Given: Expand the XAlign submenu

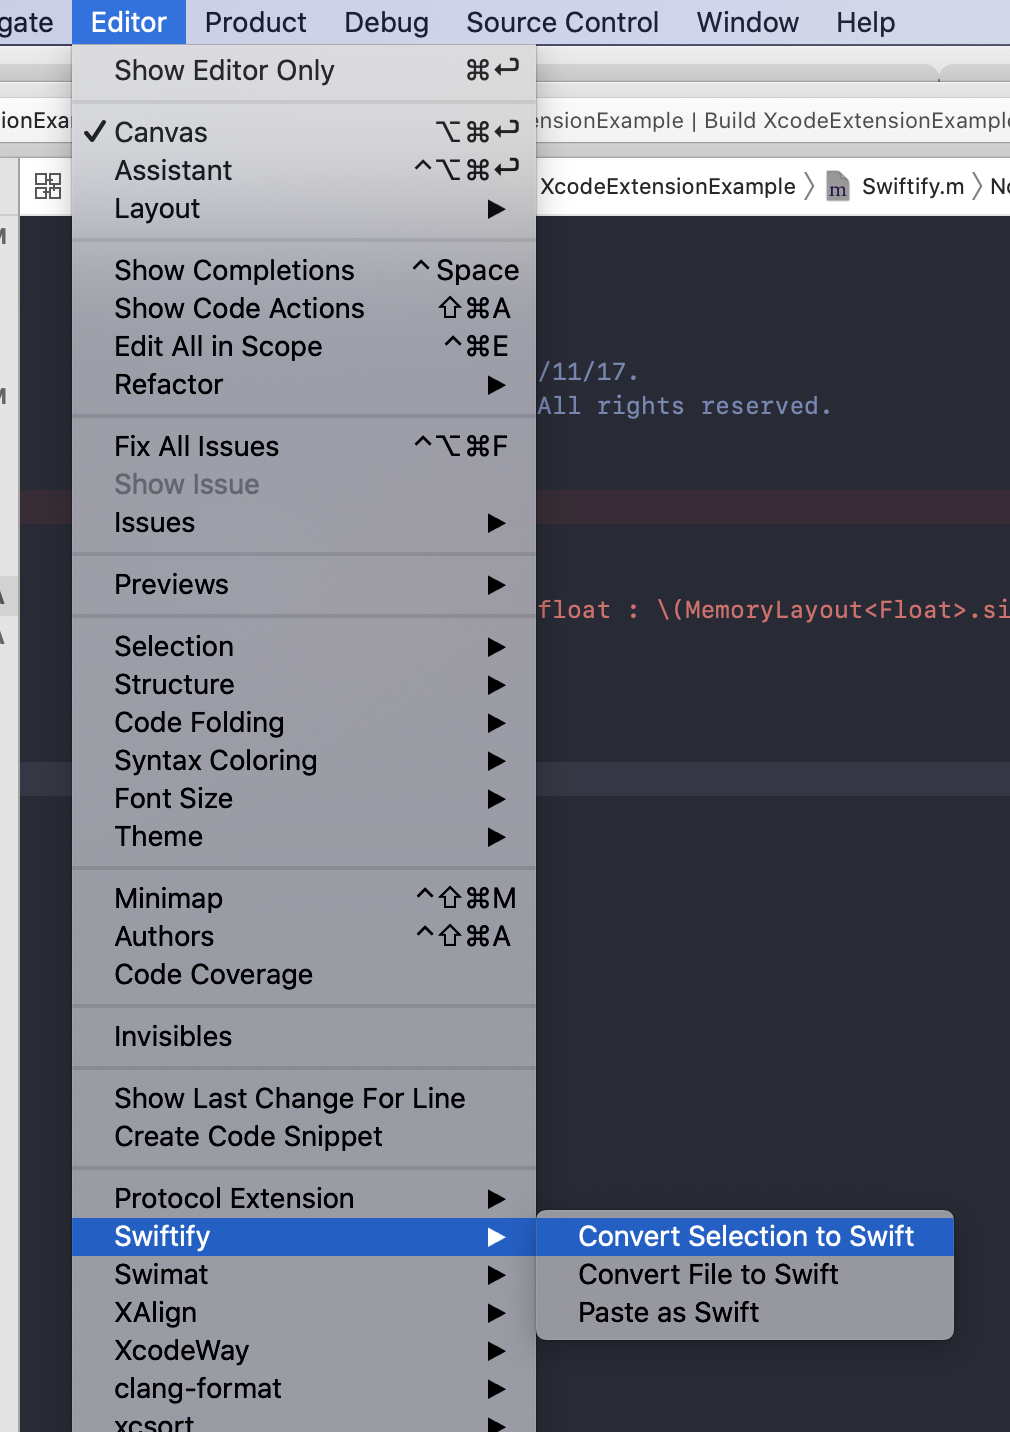Looking at the screenshot, I should pos(304,1312).
